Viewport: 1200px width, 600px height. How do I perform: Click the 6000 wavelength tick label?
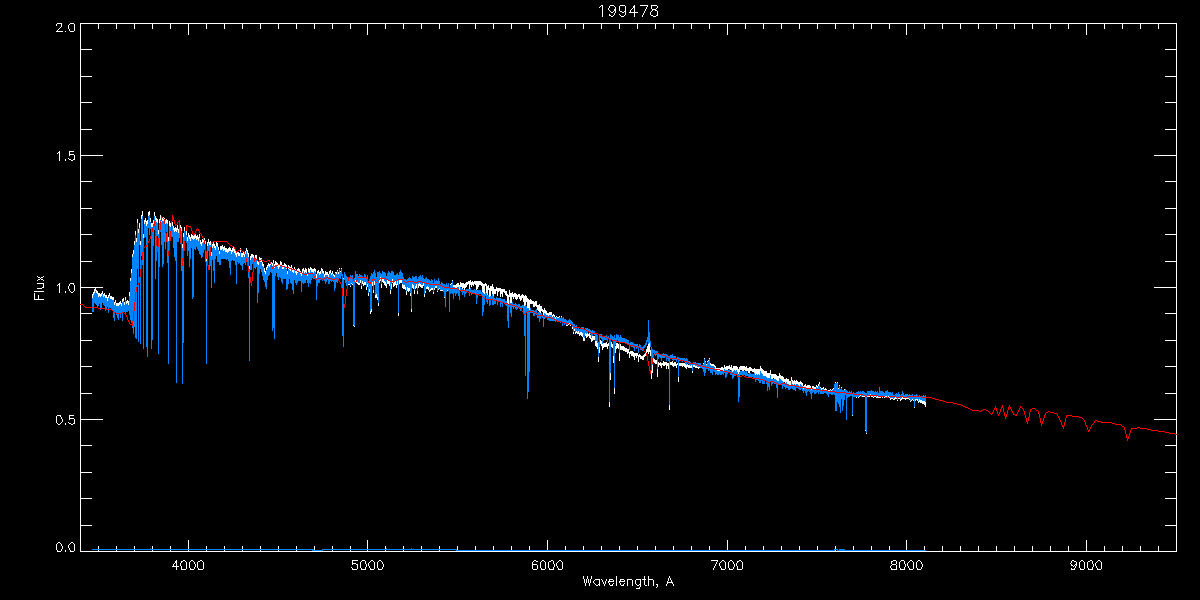pos(547,564)
